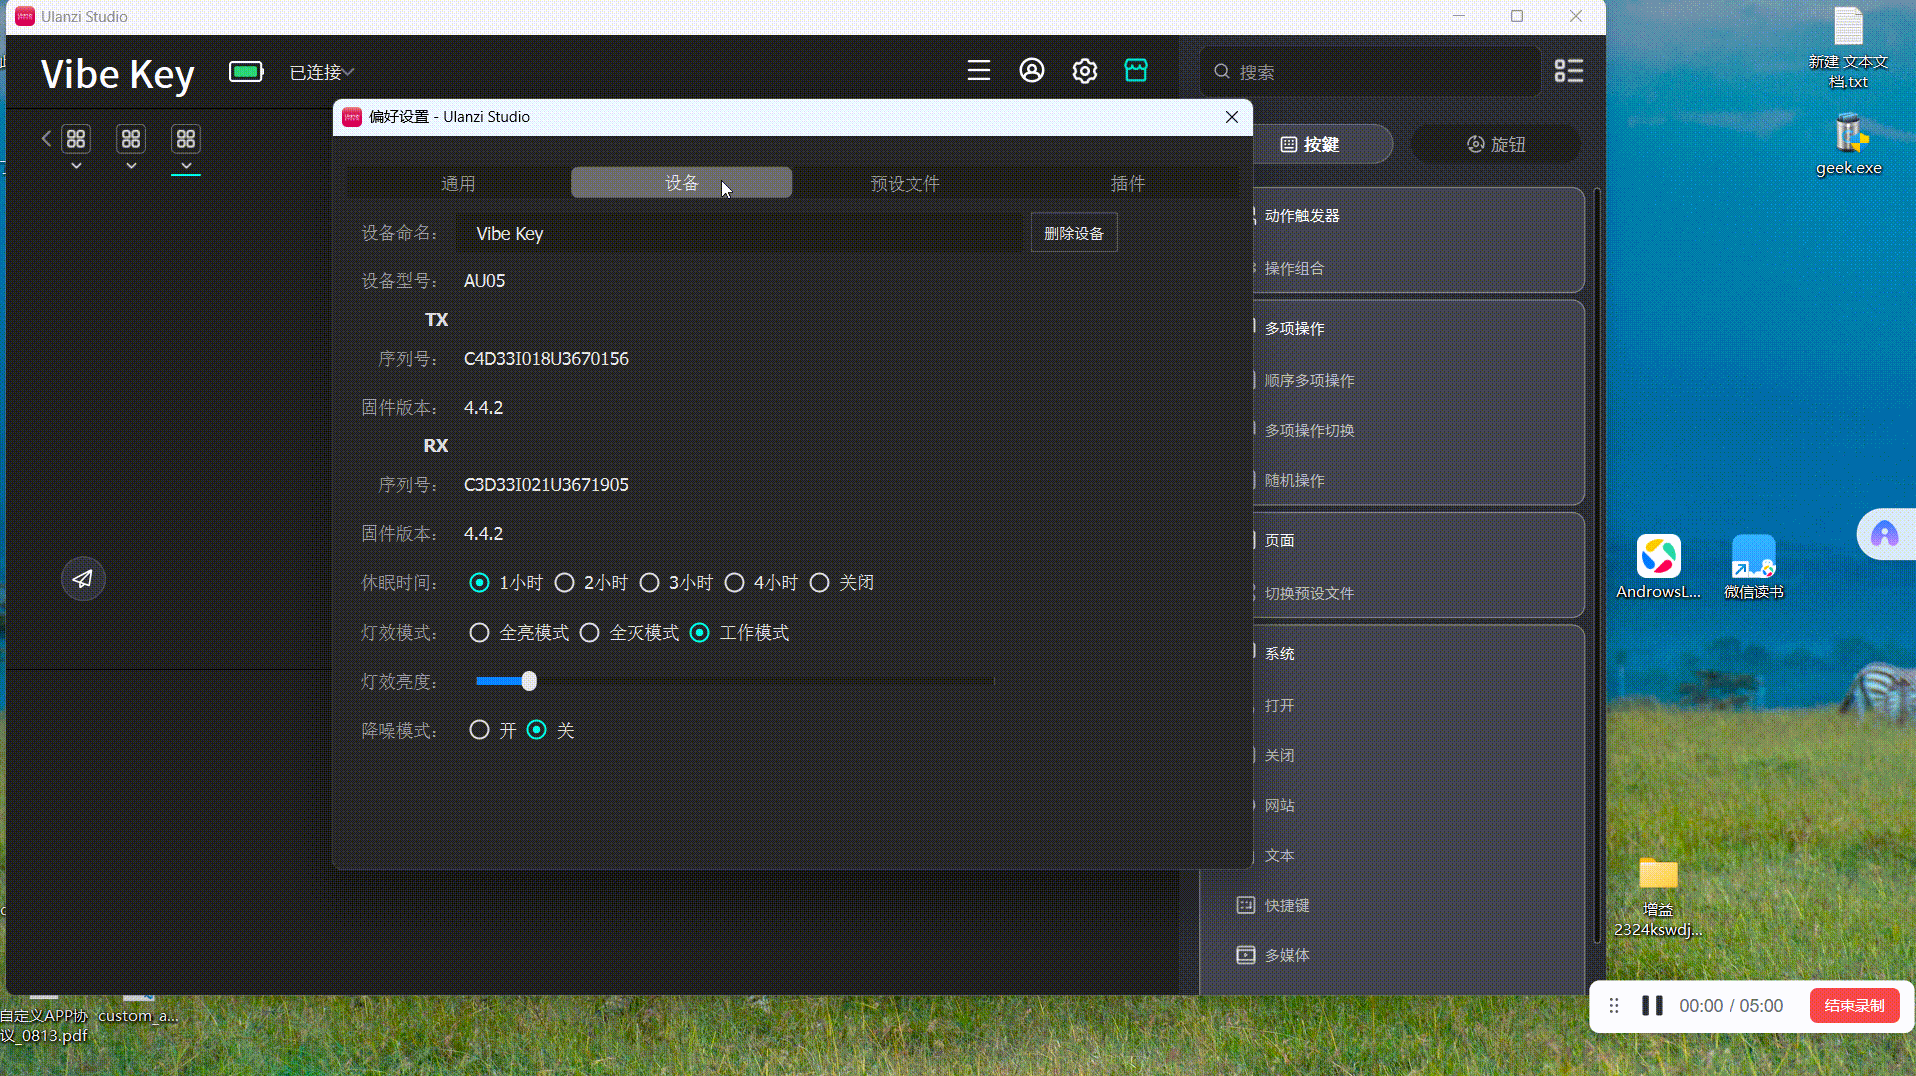Expand the chevron under the first page icon
This screenshot has height=1076, width=1916.
click(76, 166)
